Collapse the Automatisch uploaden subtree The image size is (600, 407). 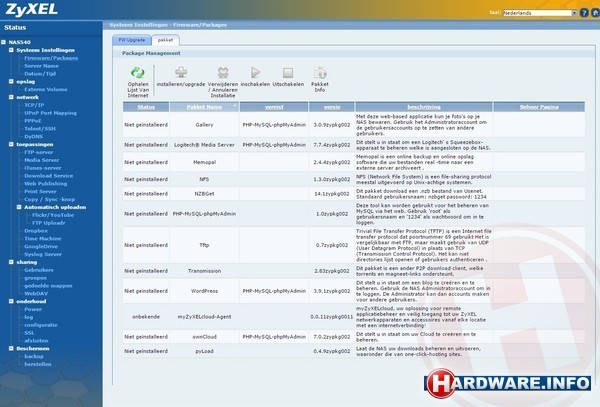click(19, 205)
